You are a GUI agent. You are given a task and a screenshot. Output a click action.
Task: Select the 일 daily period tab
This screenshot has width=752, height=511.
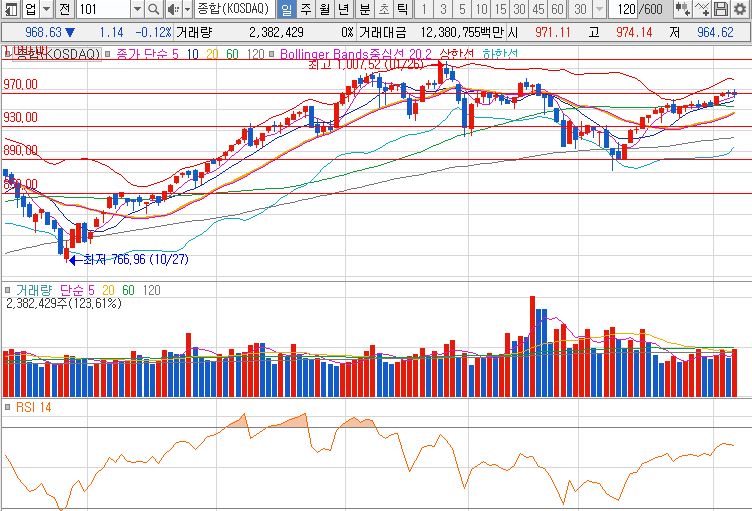click(x=286, y=9)
